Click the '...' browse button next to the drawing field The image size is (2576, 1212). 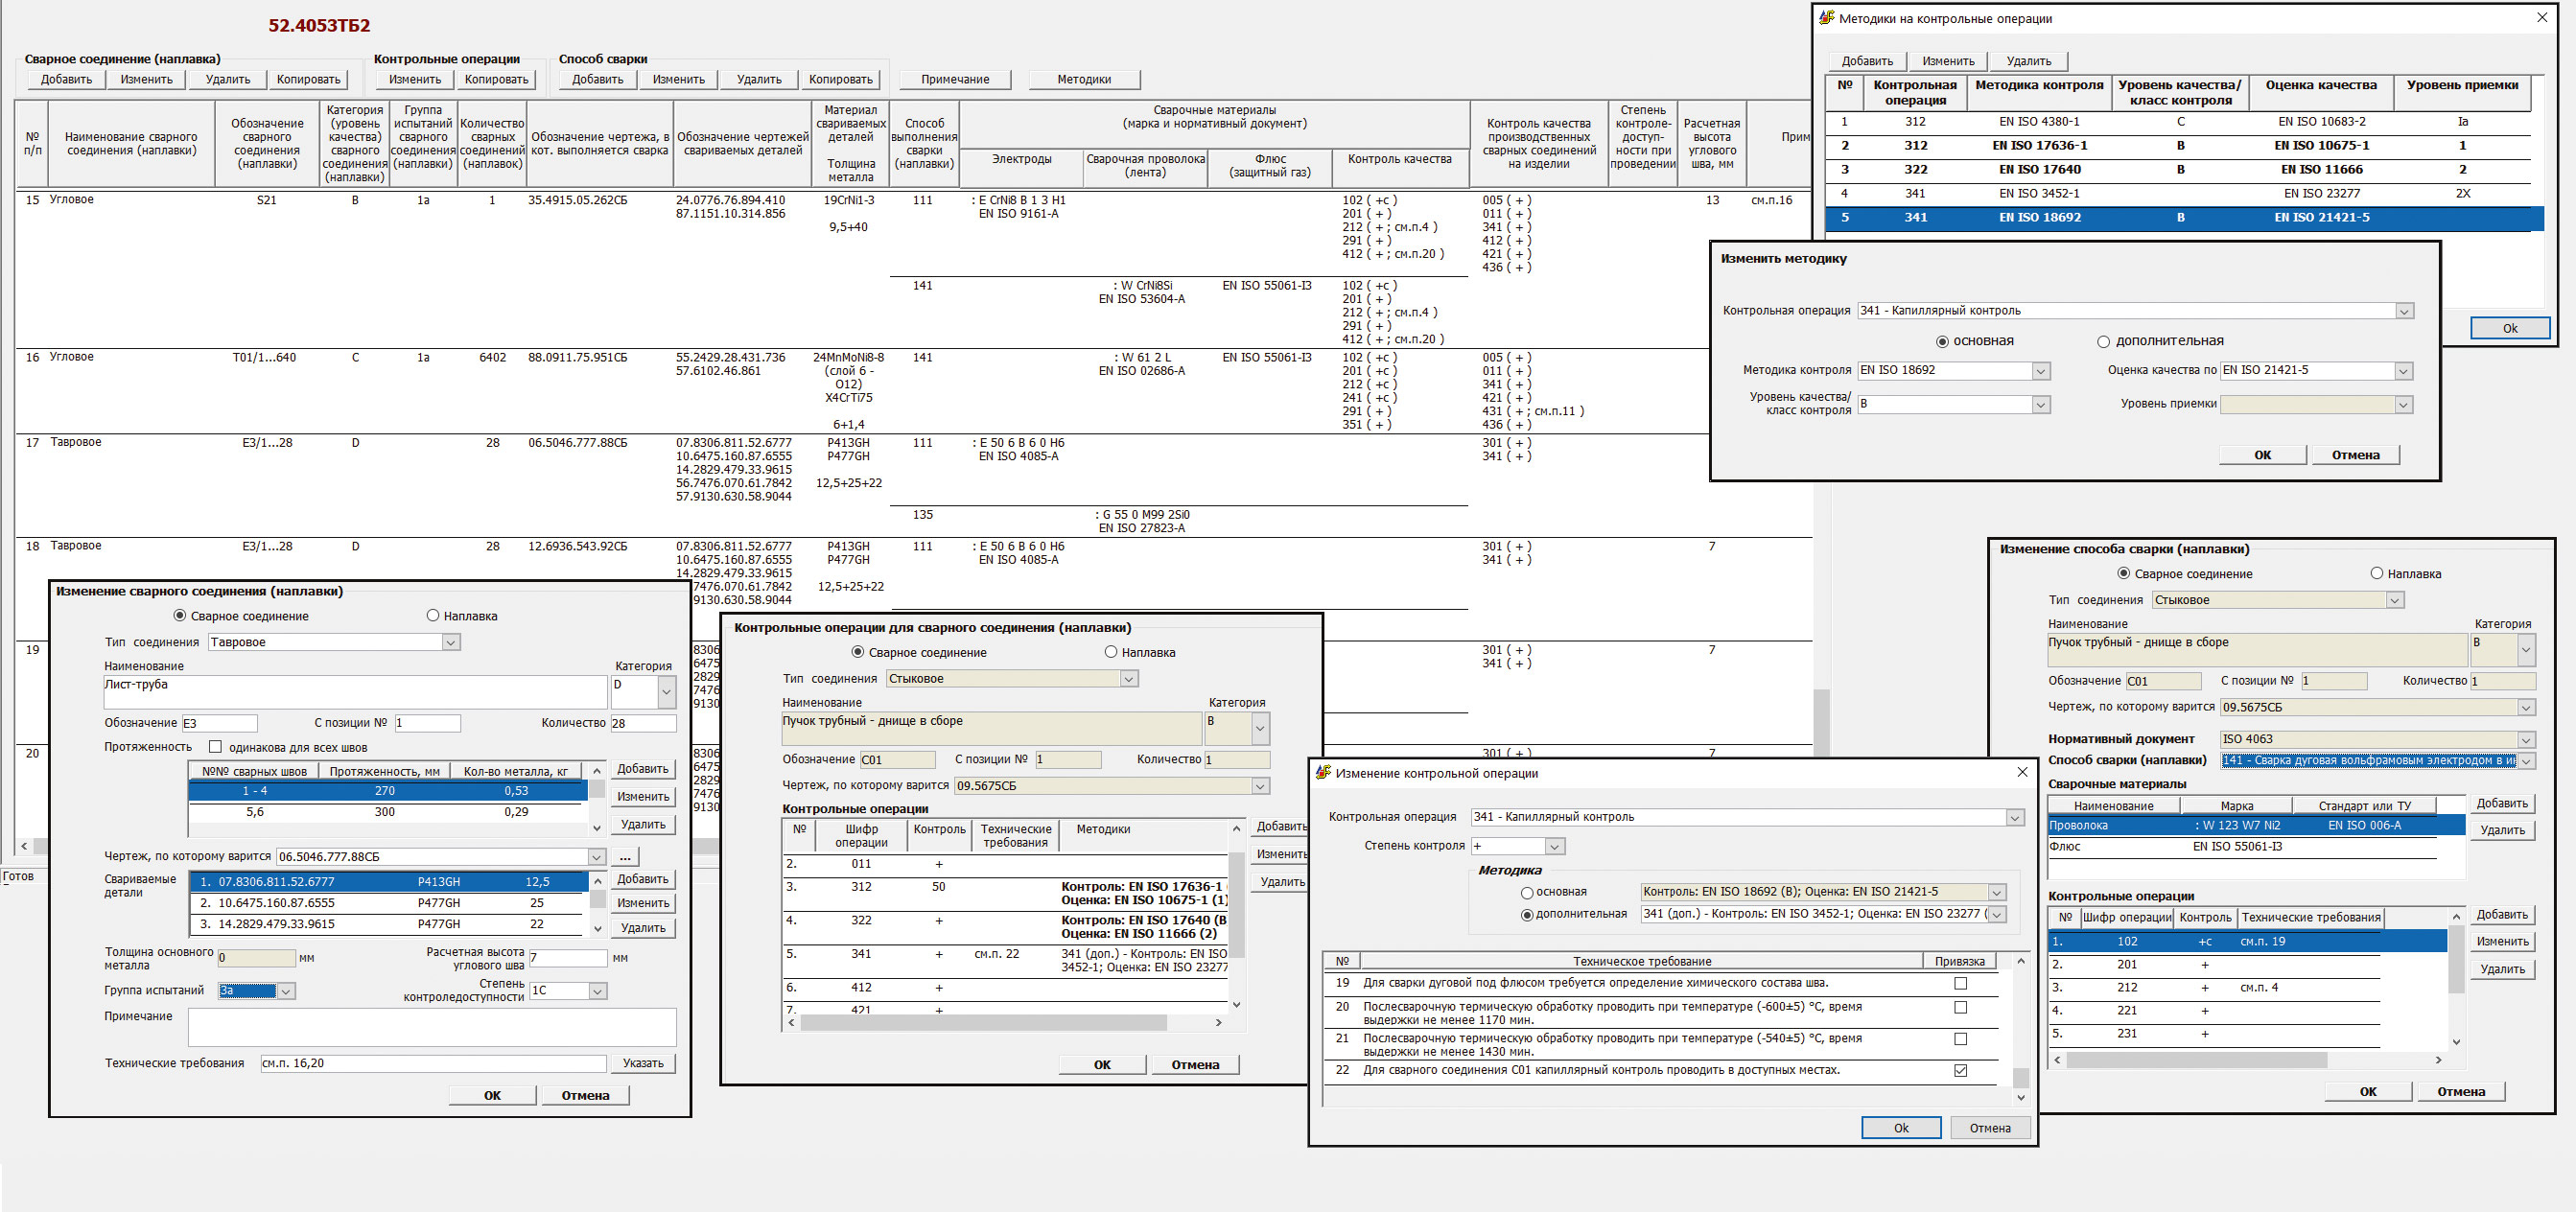pos(625,857)
